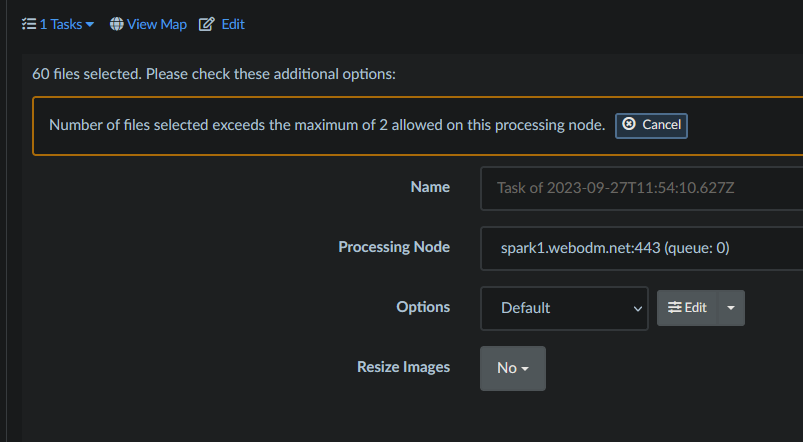Viewport: 803px width, 442px height.
Task: Click the circled X icon in Cancel
Action: 629,125
